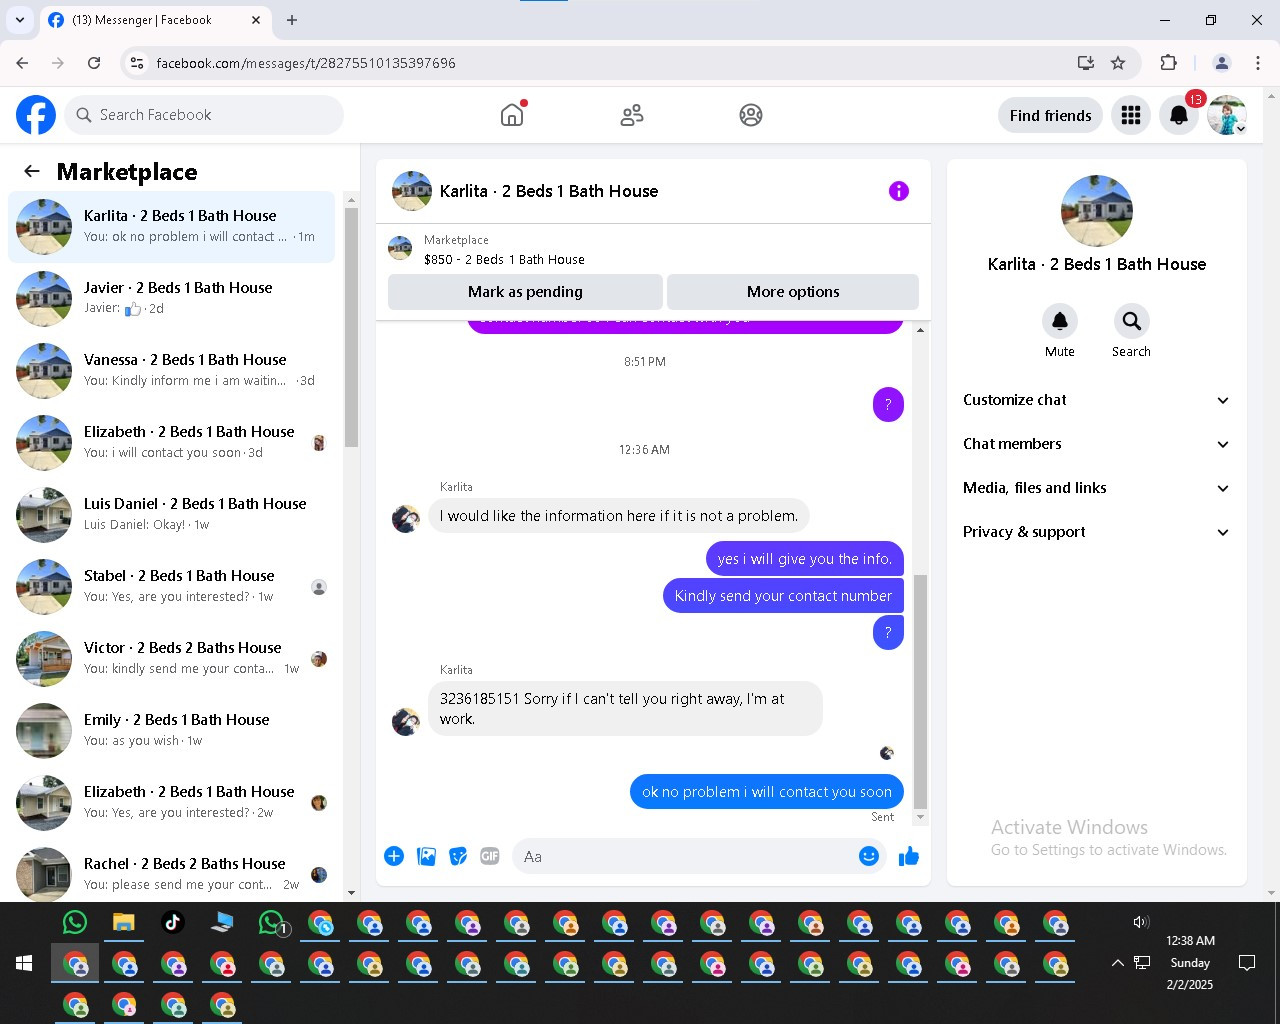Expand Privacy & support section
1280x1024 pixels.
tap(1096, 532)
